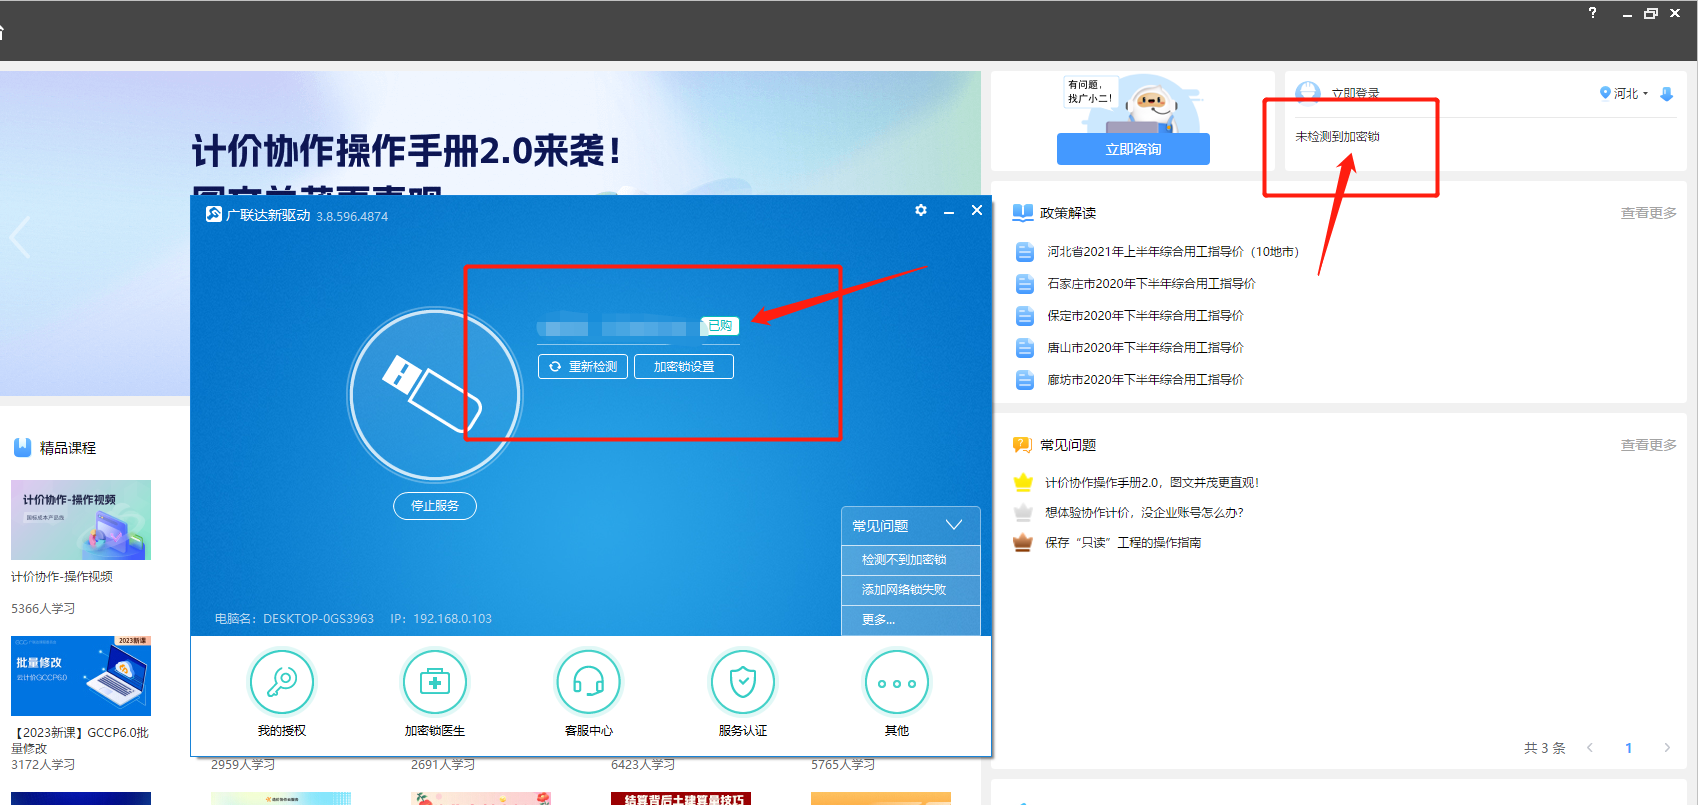The width and height of the screenshot is (1698, 805).
Task: Click the help question mark icon
Action: tap(1592, 13)
